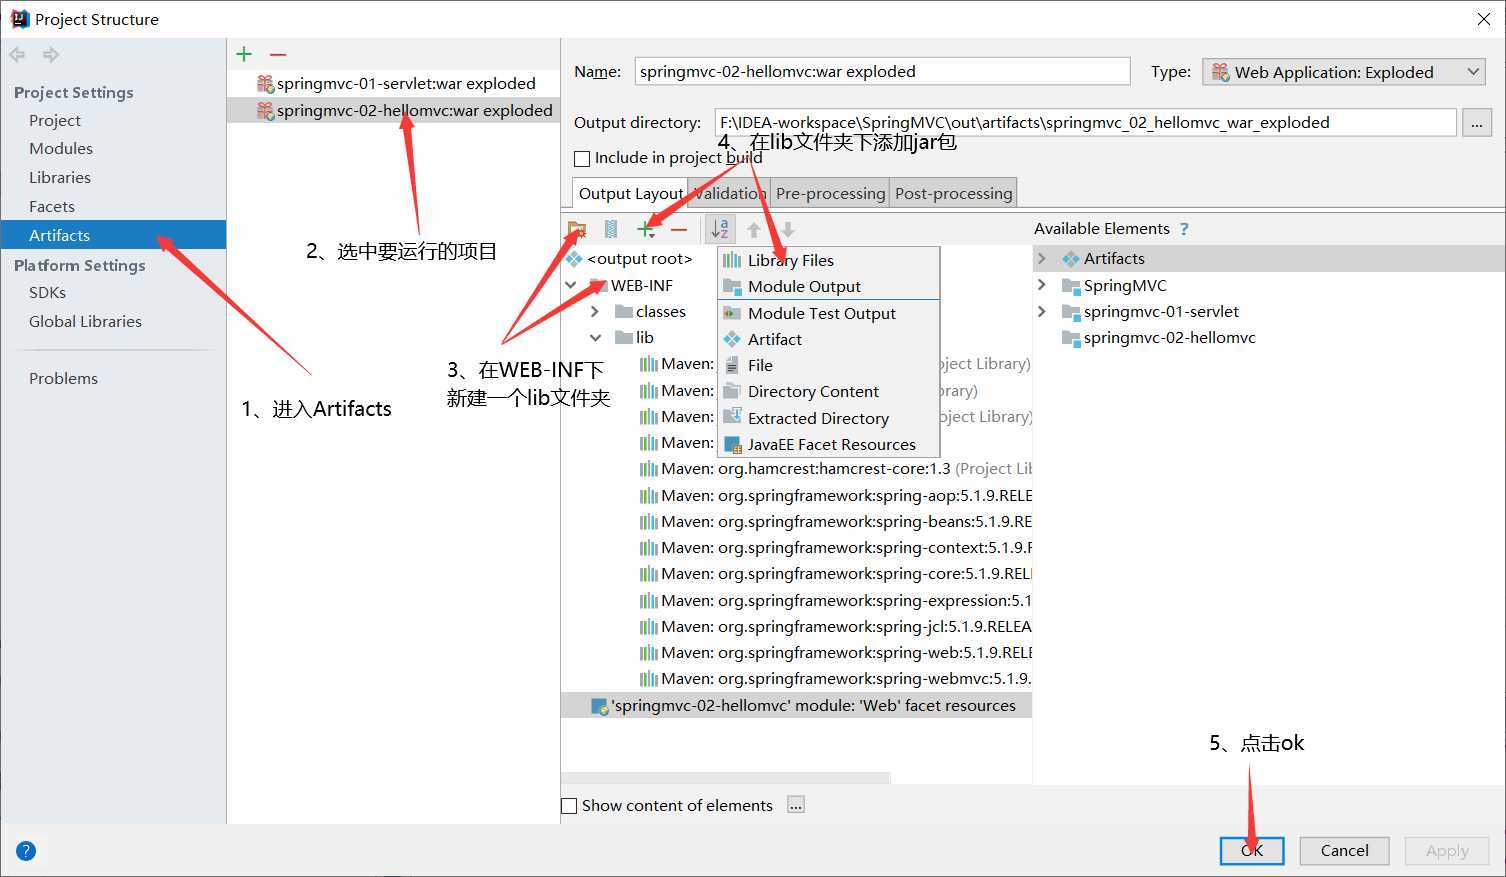The image size is (1506, 877).
Task: Click the help question mark button bottom-left
Action: click(x=26, y=851)
